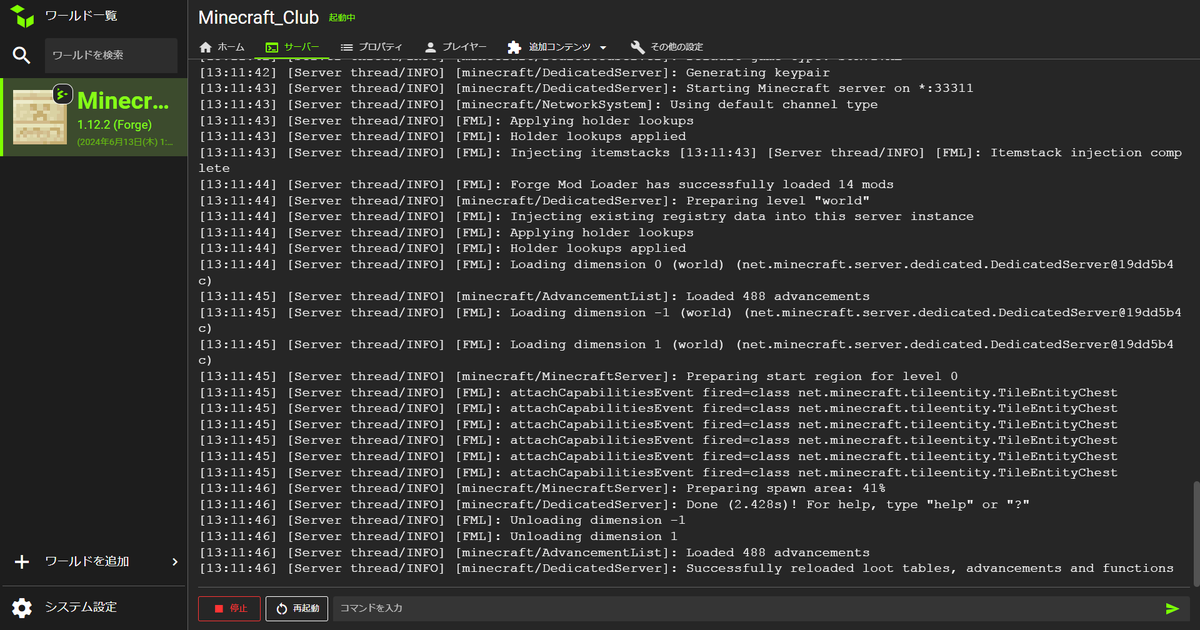Expand the ワールドを追加 chevron arrow
1200x630 pixels.
pos(175,562)
